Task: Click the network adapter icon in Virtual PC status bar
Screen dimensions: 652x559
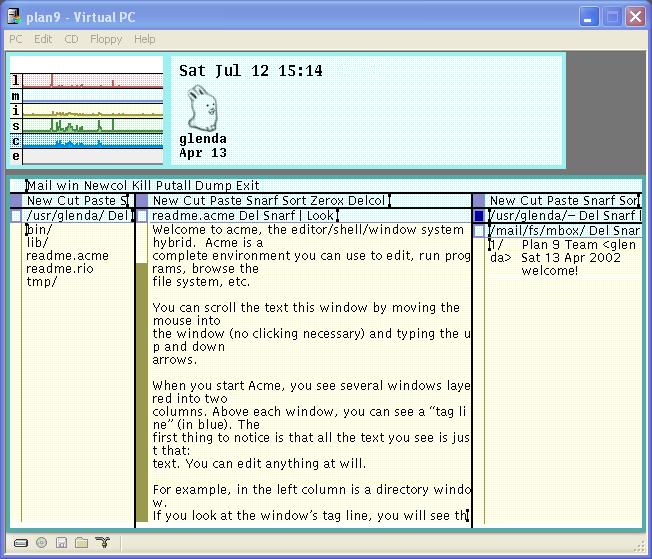Action: pos(103,542)
